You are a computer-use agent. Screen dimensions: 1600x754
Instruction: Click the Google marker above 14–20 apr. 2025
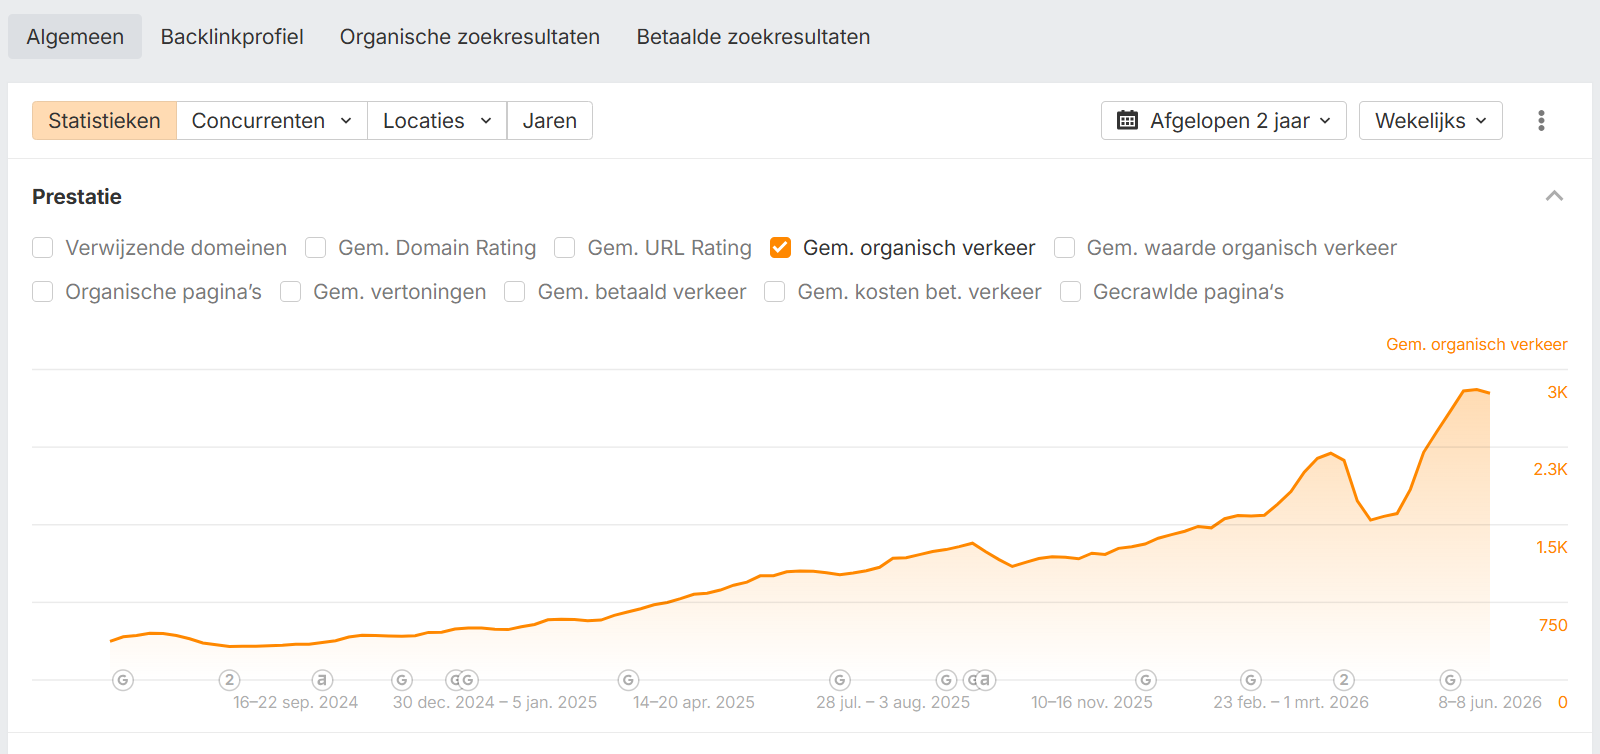click(628, 680)
